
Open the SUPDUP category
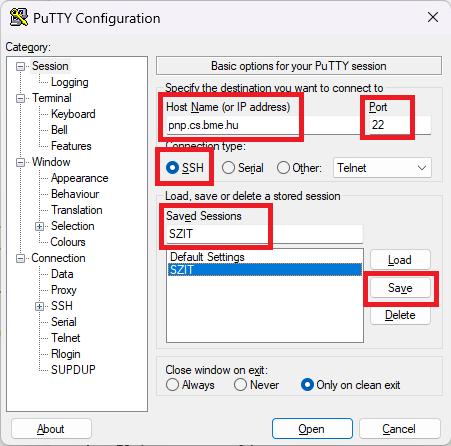[x=73, y=370]
